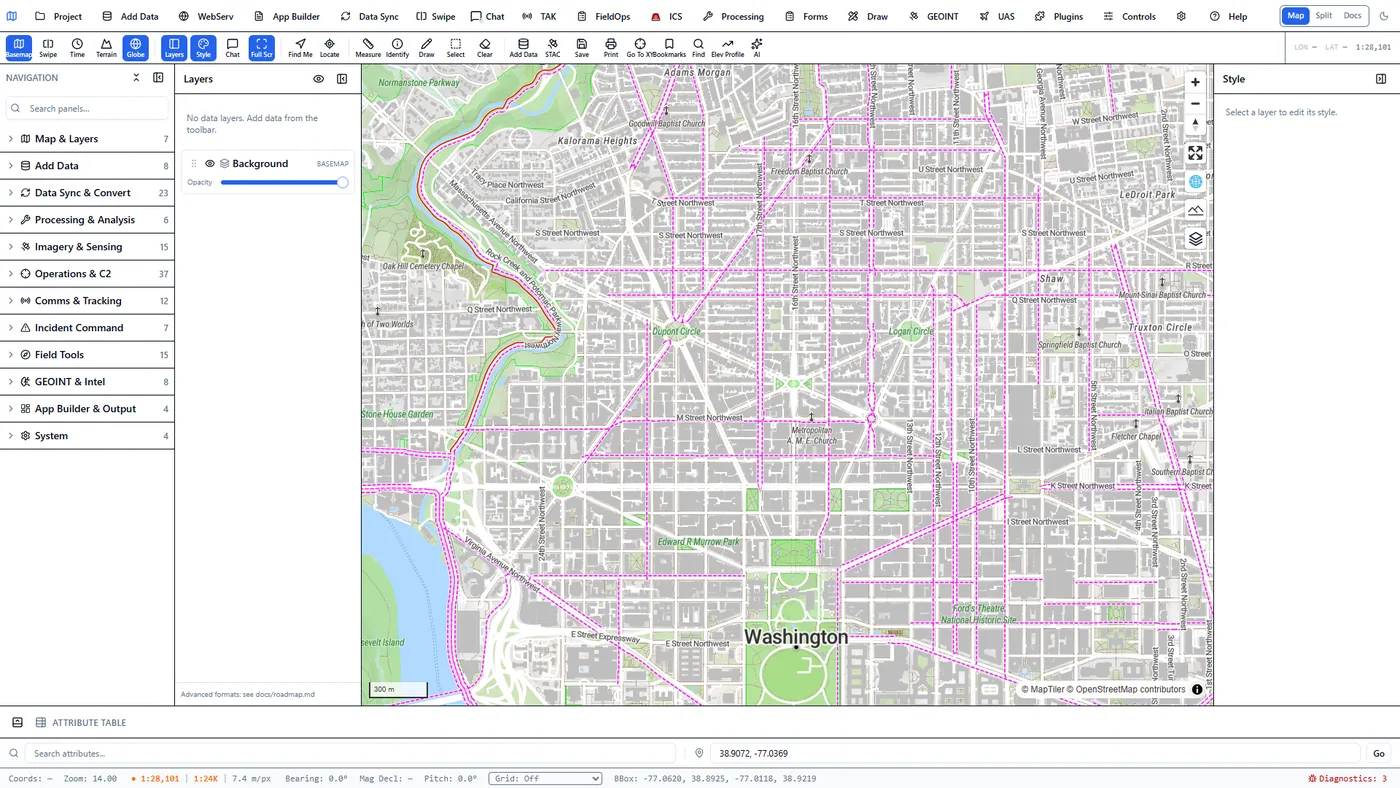1400x788 pixels.
Task: Click the Search attributes input field
Action: click(350, 753)
